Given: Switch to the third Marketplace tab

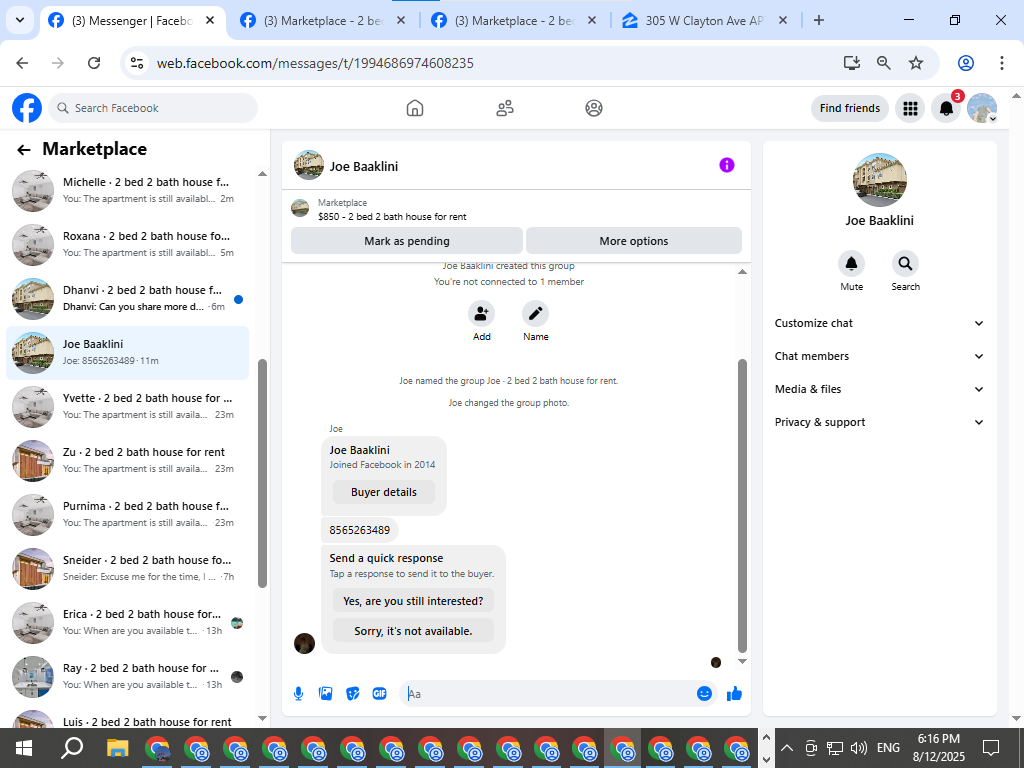Looking at the screenshot, I should coord(515,21).
